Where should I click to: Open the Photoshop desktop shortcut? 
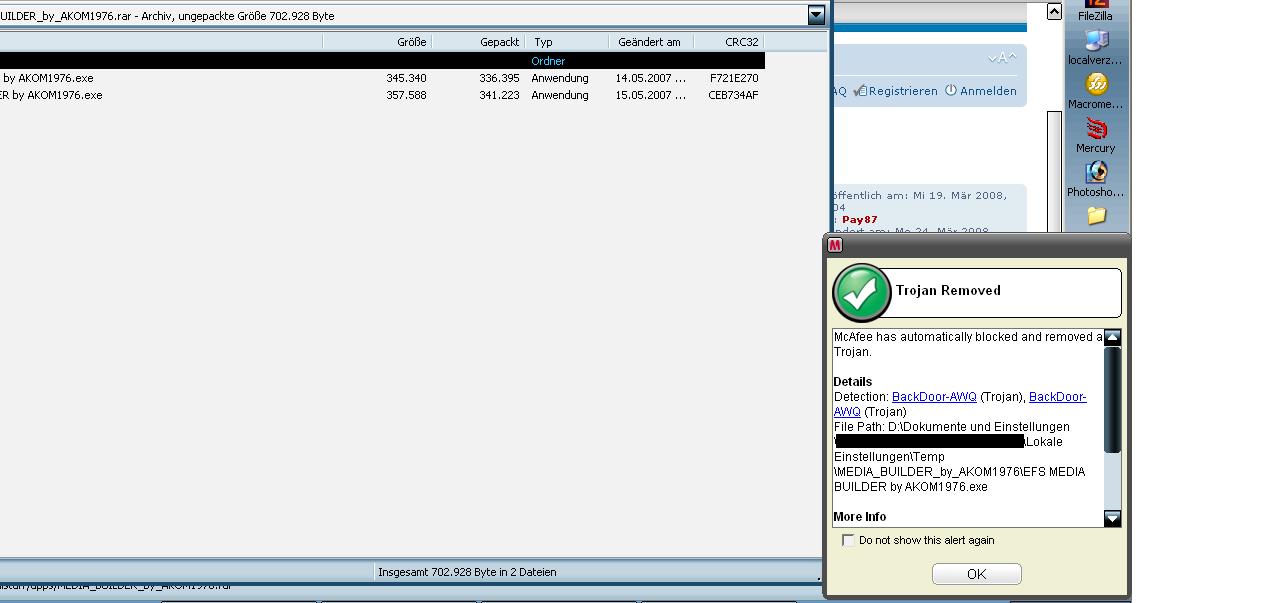click(x=1095, y=180)
